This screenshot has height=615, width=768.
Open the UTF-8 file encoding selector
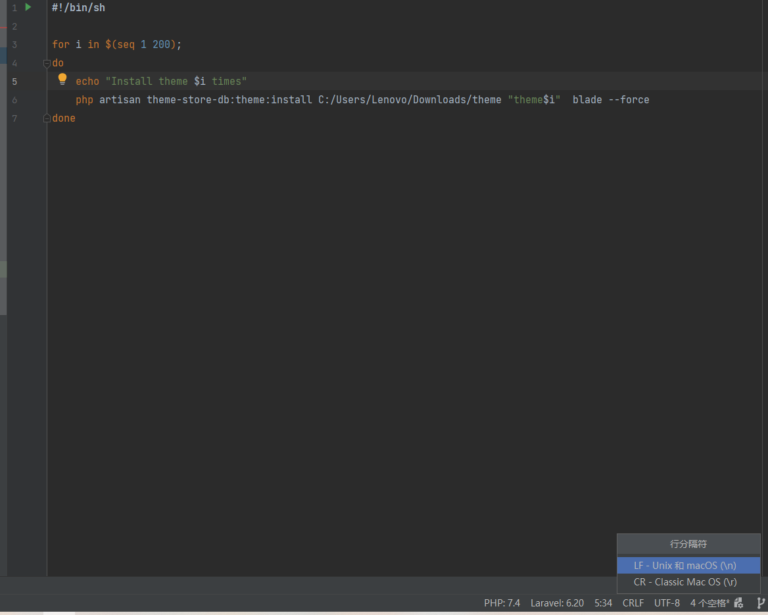click(x=667, y=603)
